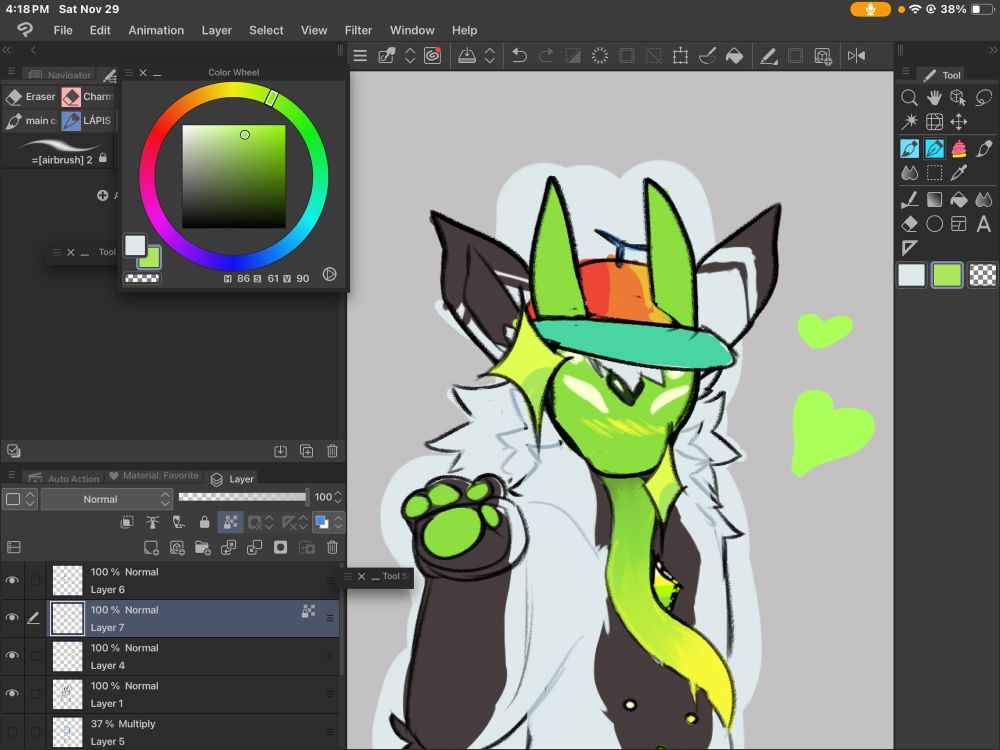
Task: Click the layer opacity slider bar
Action: pos(242,497)
